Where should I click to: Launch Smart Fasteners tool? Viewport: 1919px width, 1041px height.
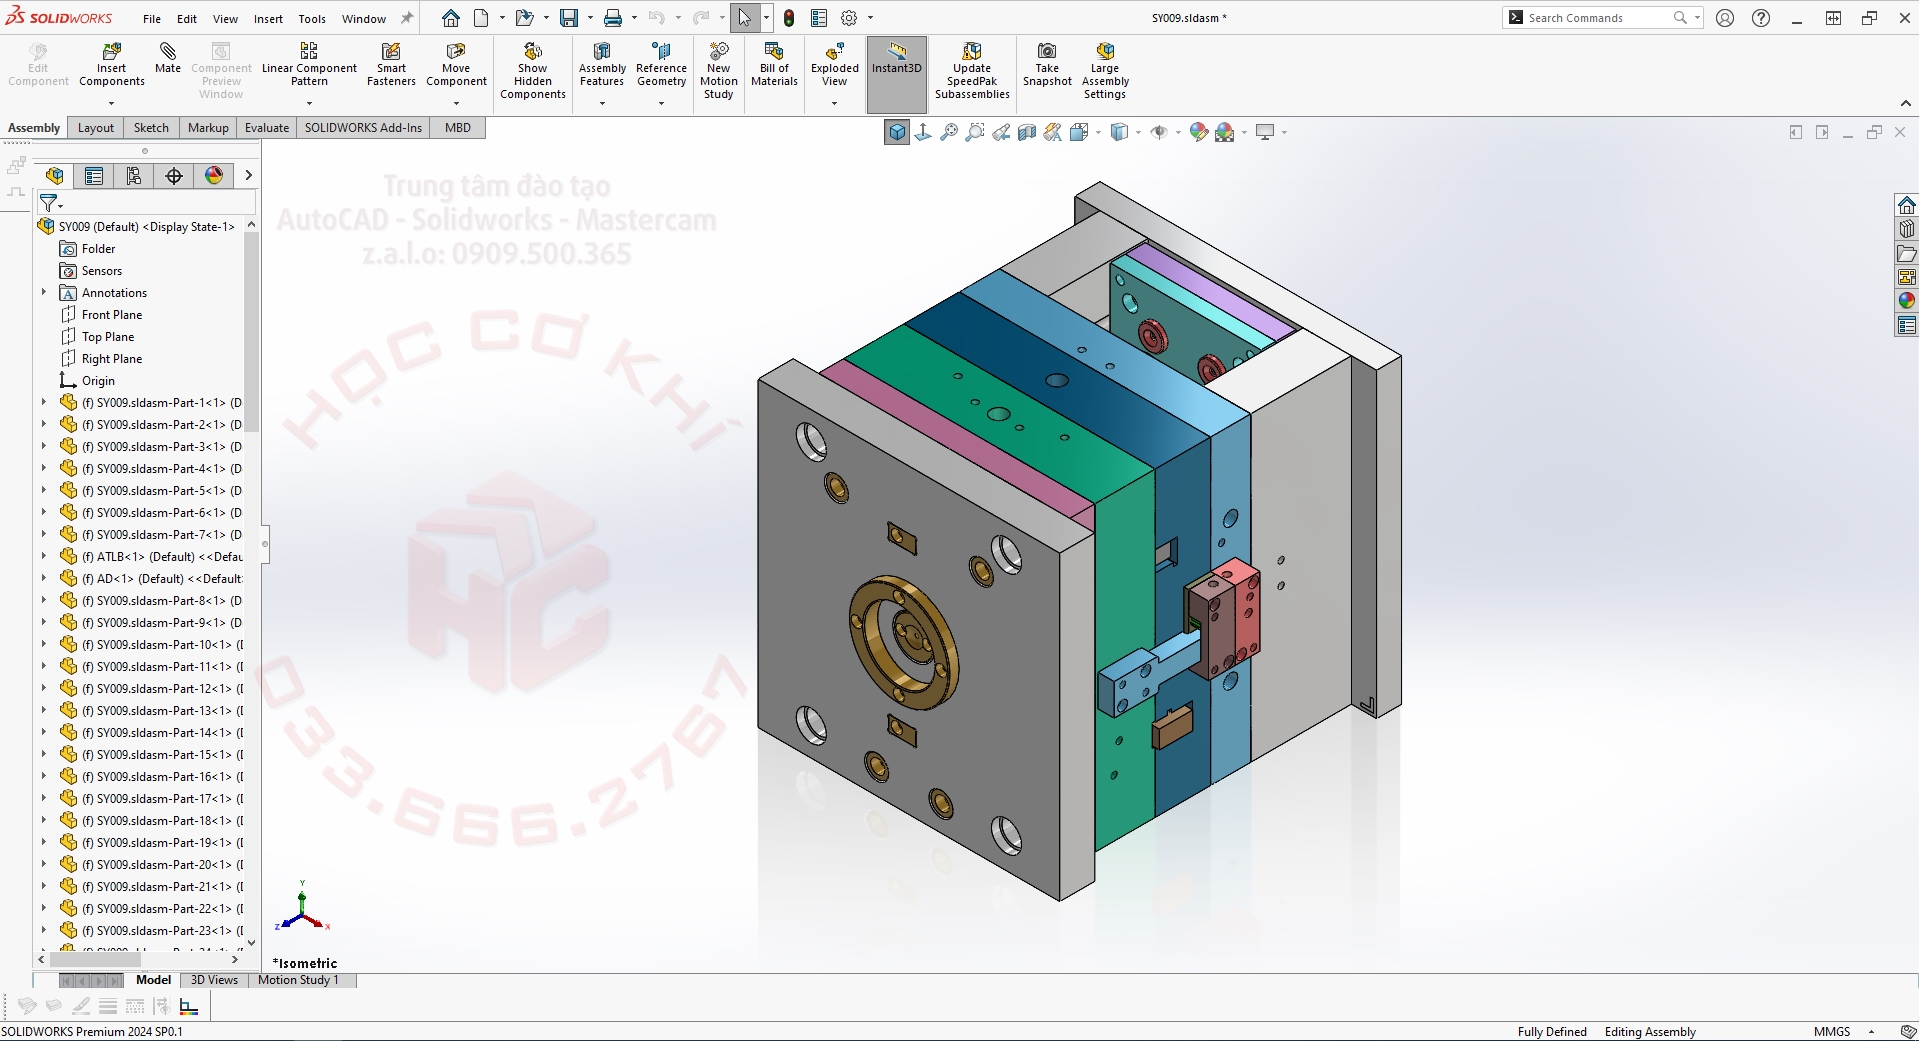(x=391, y=65)
